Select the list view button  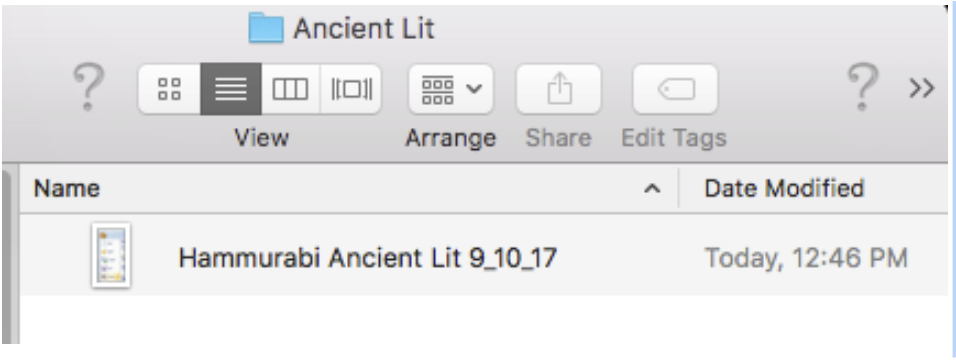tap(230, 89)
